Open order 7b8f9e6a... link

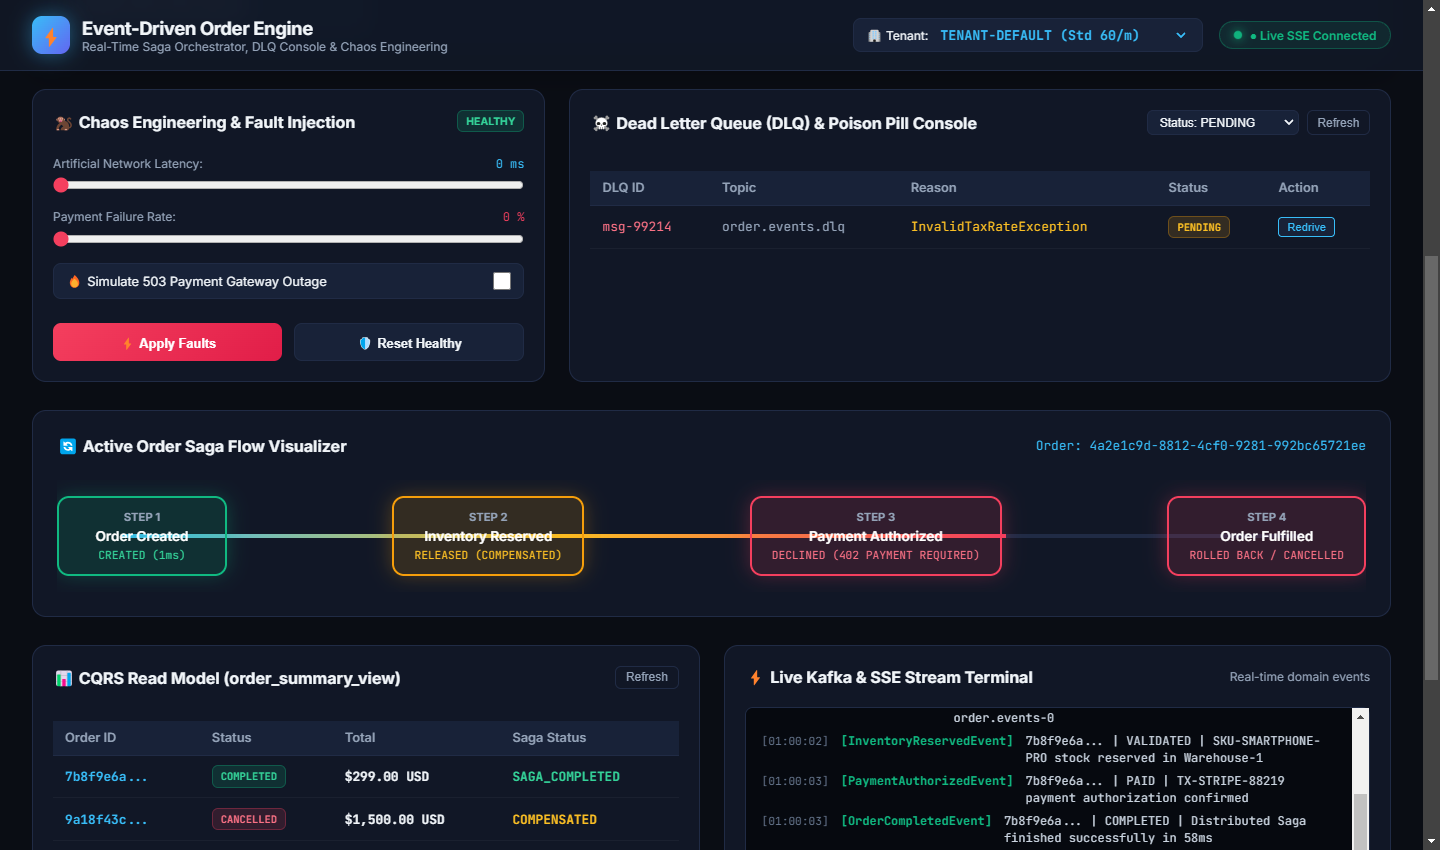pyautogui.click(x=106, y=777)
